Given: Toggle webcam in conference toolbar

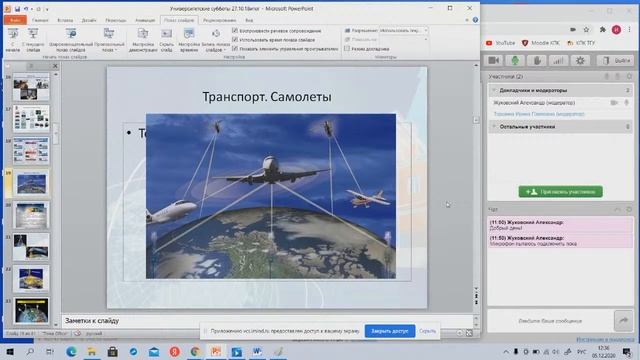Looking at the screenshot, I should pyautogui.click(x=493, y=61).
